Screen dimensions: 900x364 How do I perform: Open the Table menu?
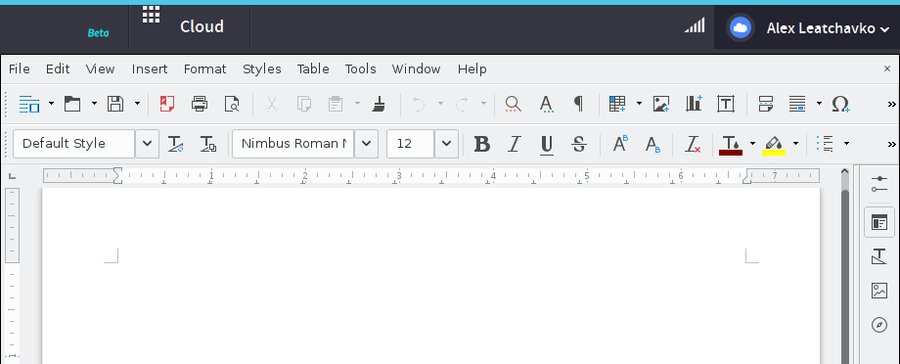(x=313, y=69)
